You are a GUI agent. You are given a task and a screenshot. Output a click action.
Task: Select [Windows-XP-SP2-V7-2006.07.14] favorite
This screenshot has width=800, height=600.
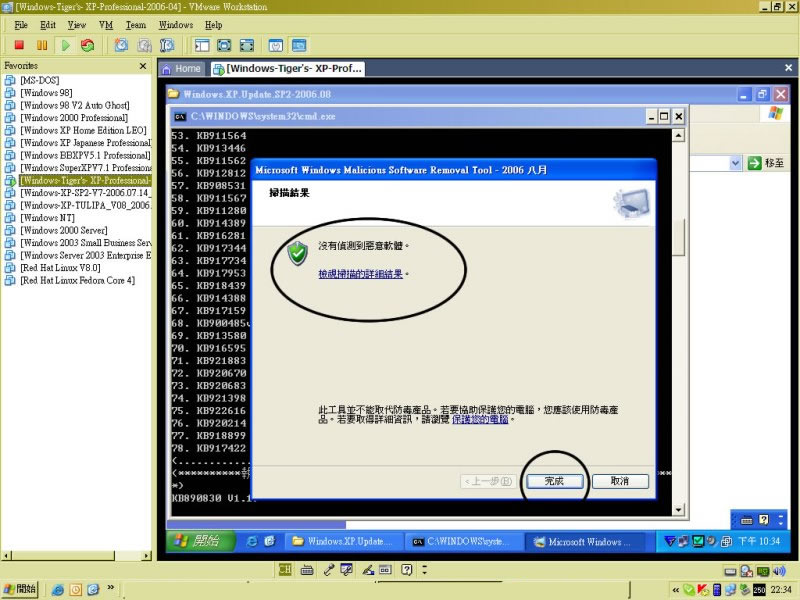point(85,193)
